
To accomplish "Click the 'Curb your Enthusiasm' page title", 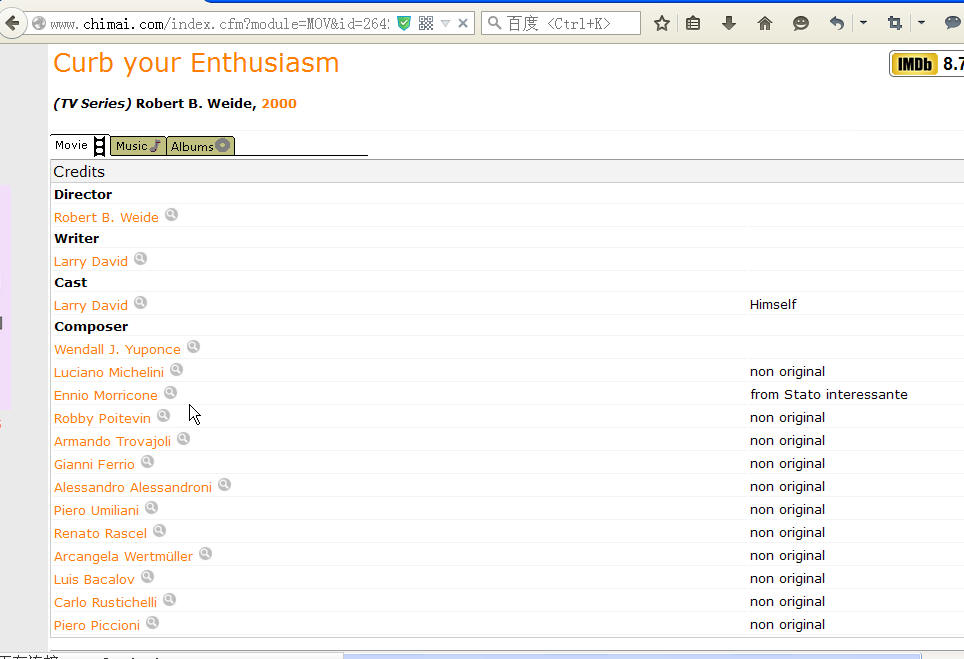I will click(196, 63).
